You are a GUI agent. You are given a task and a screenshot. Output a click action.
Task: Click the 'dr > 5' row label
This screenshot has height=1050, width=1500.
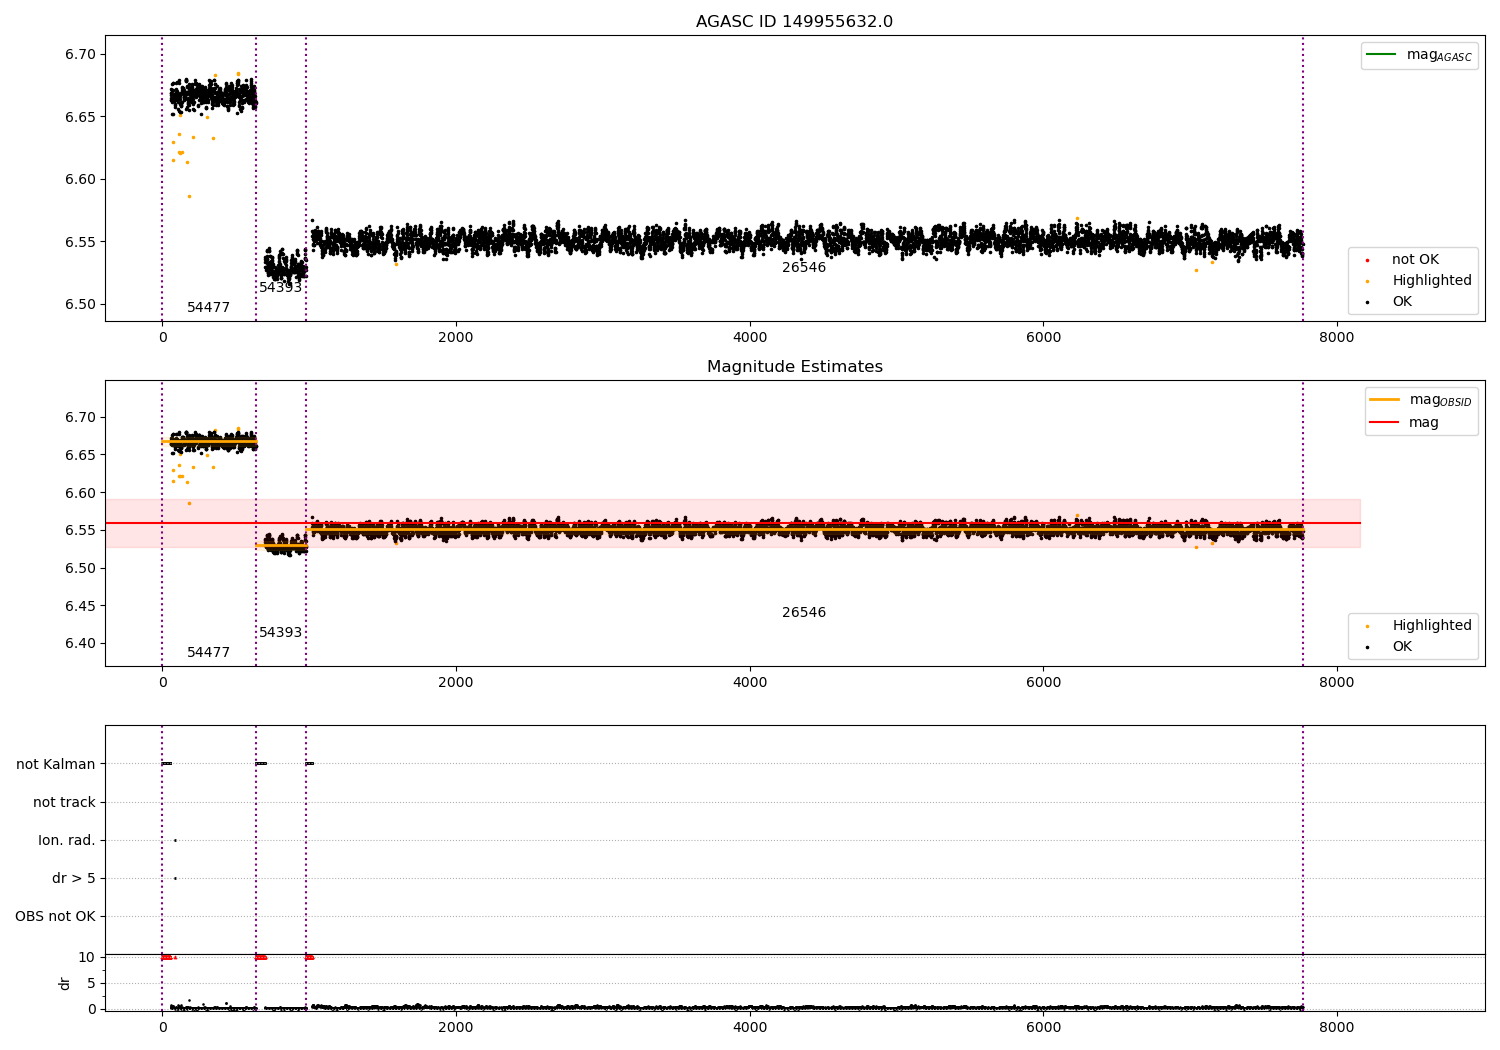(x=74, y=878)
